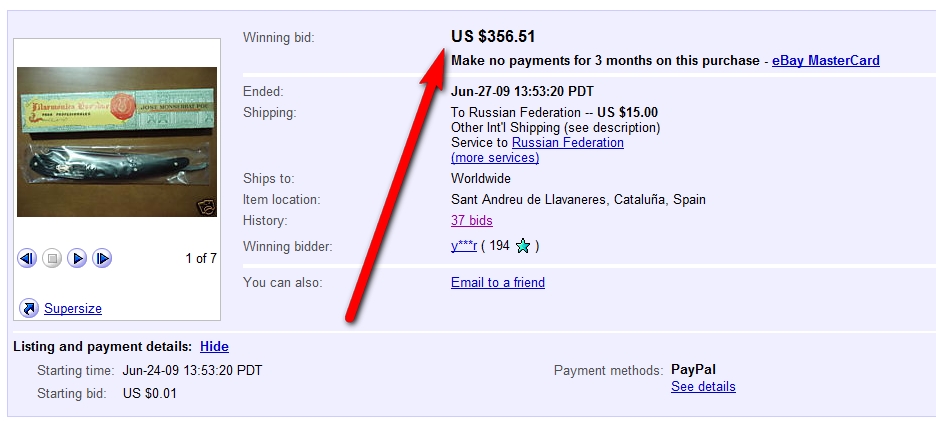Open winning bidder y***r profile
936x423 pixels.
pyautogui.click(x=464, y=246)
